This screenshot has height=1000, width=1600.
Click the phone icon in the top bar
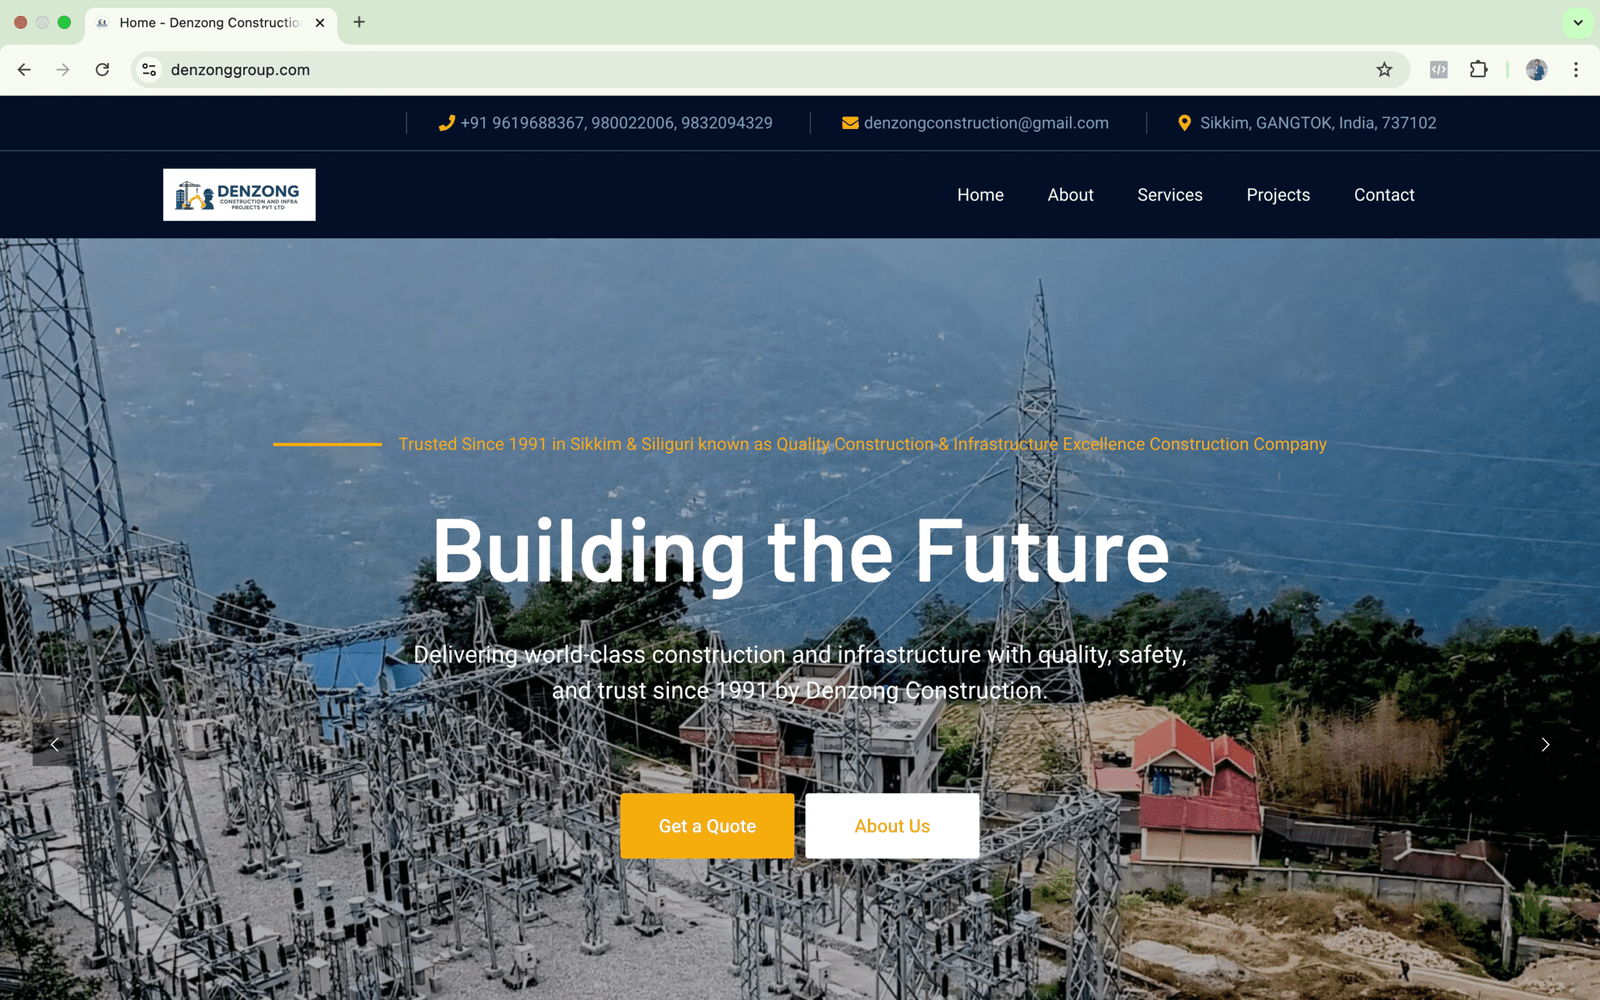coord(446,123)
